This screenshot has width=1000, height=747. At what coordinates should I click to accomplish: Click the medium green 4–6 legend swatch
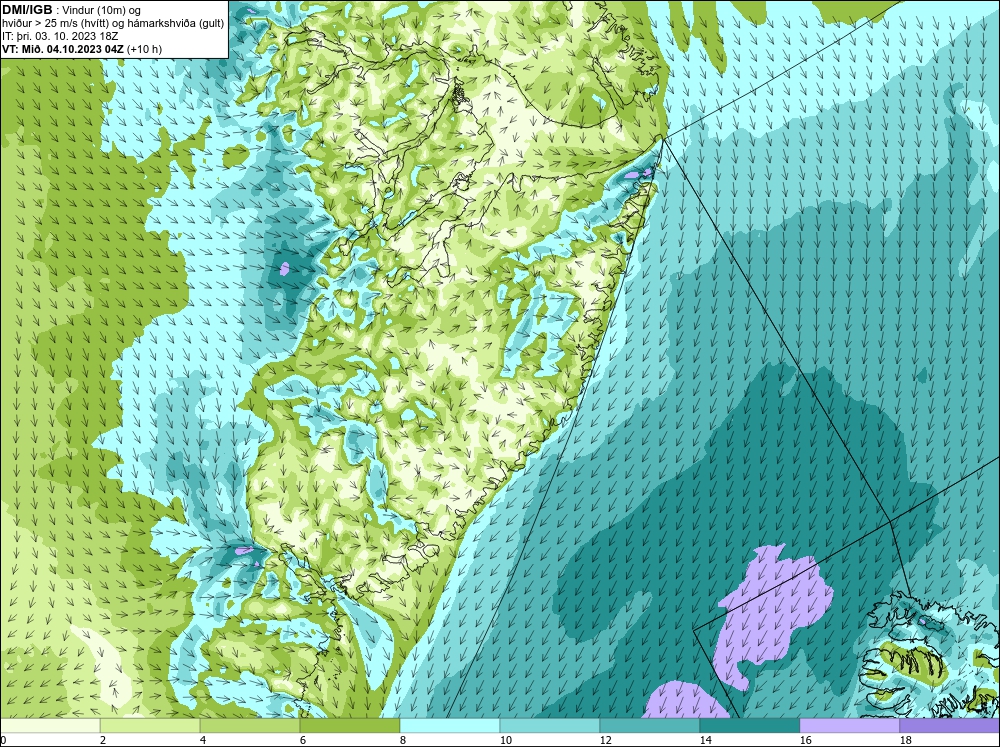pyautogui.click(x=249, y=726)
